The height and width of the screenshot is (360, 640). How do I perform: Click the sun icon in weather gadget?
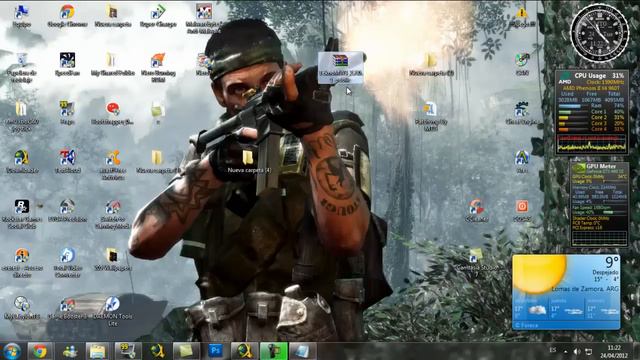pyautogui.click(x=540, y=273)
